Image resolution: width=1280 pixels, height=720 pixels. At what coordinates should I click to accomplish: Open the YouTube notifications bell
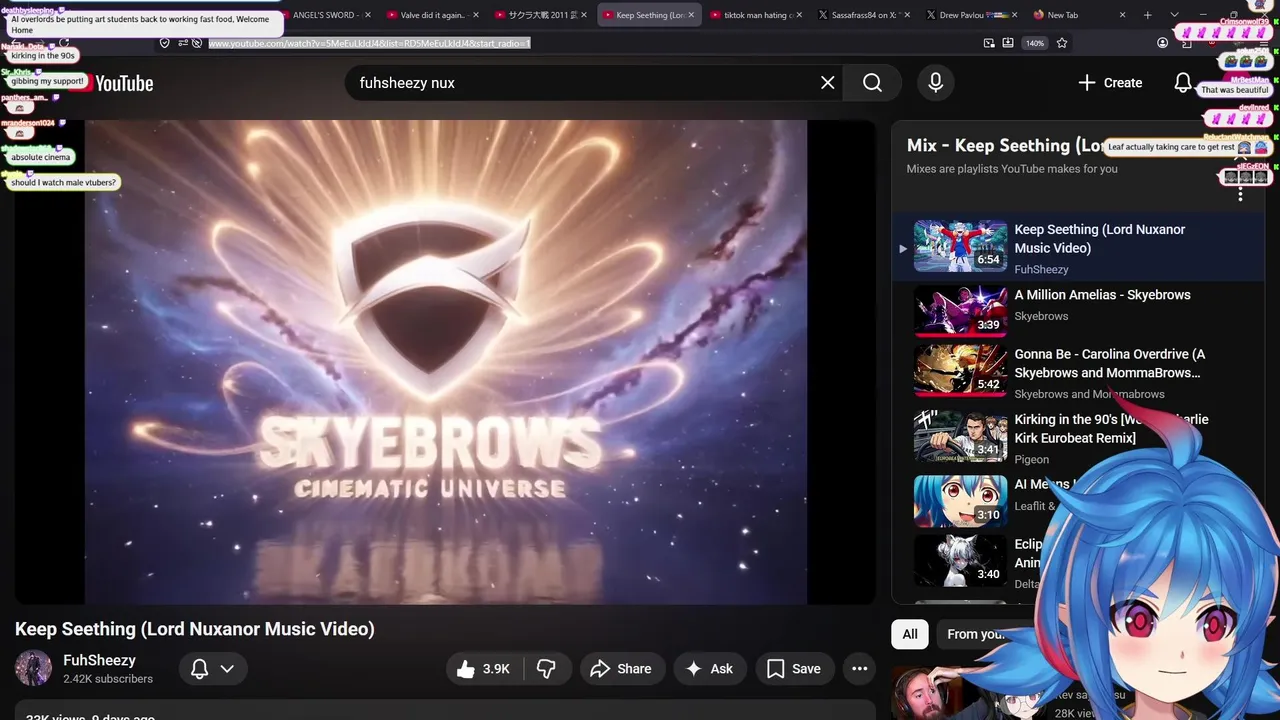click(1182, 83)
